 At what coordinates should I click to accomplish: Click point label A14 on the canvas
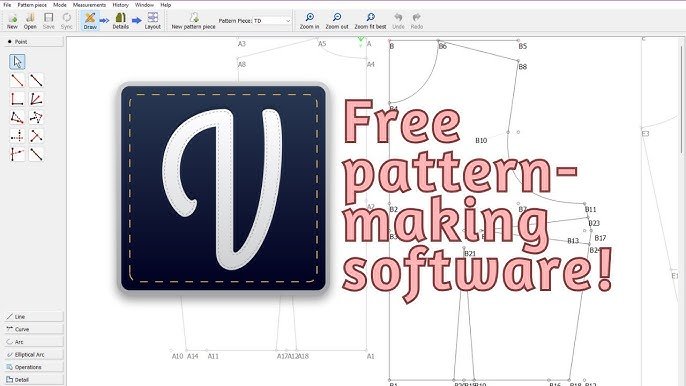point(192,356)
